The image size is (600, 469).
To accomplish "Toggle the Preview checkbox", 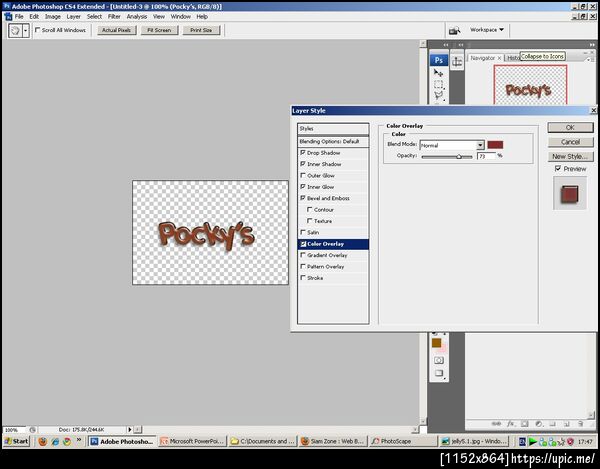I will [x=558, y=168].
